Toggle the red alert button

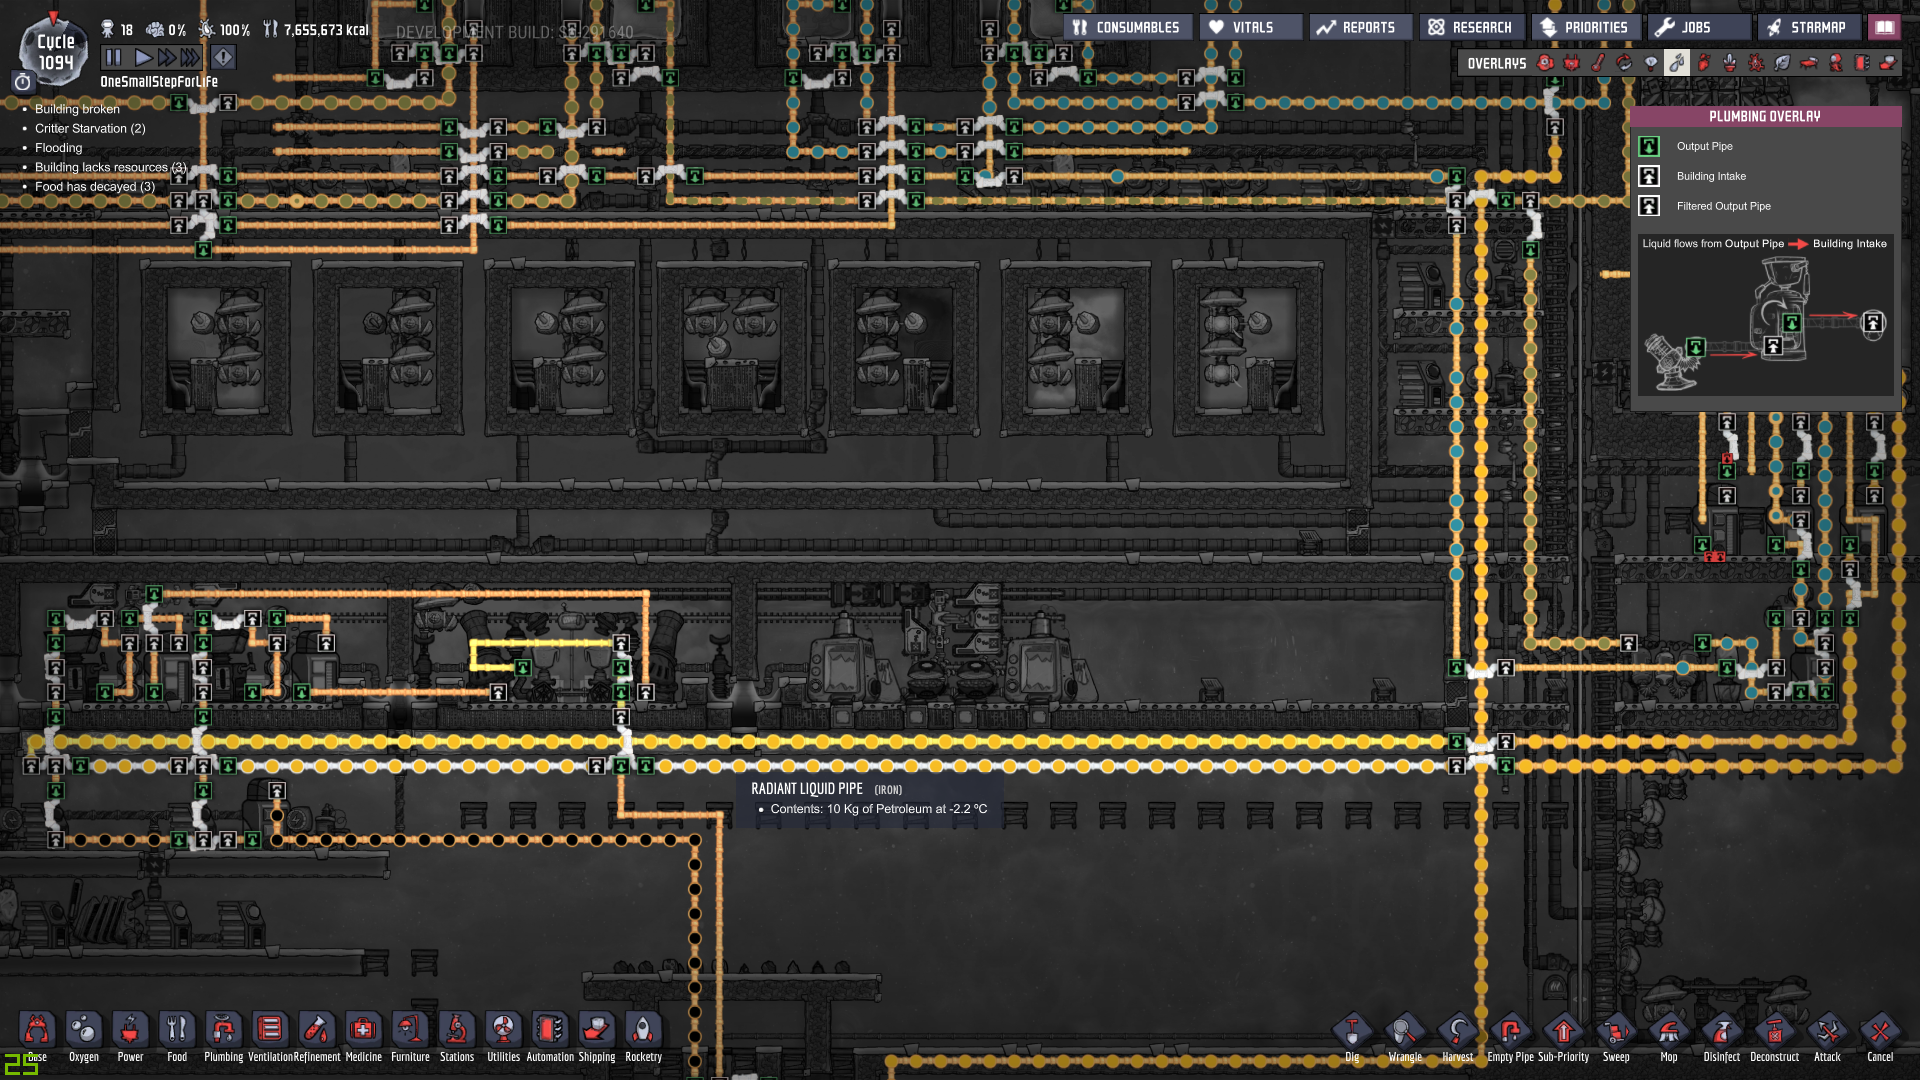pyautogui.click(x=223, y=57)
